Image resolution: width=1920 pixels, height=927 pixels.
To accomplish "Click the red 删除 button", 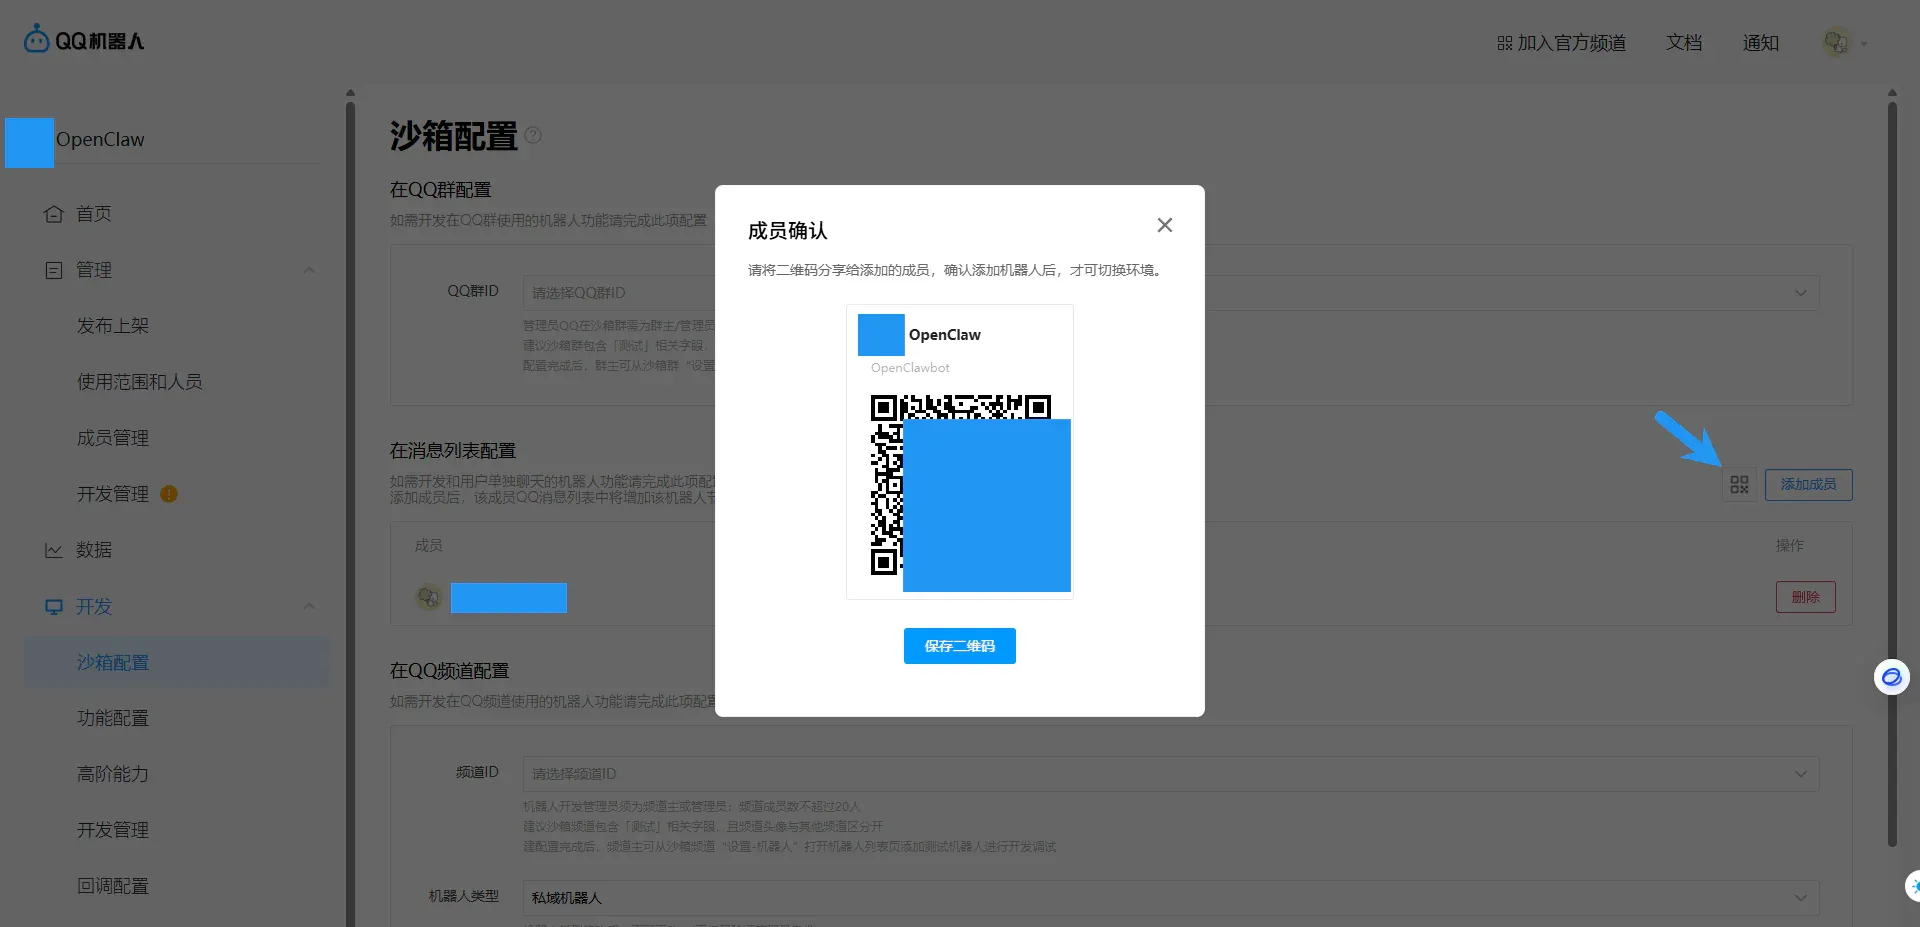I will click(x=1805, y=597).
